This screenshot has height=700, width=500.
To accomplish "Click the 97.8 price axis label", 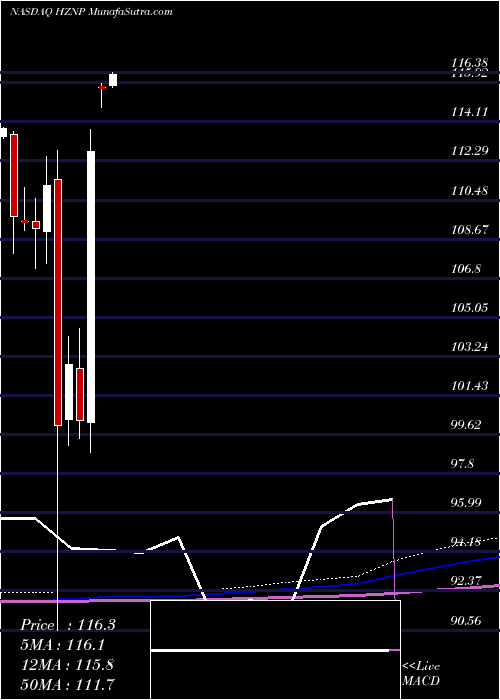I will point(463,464).
